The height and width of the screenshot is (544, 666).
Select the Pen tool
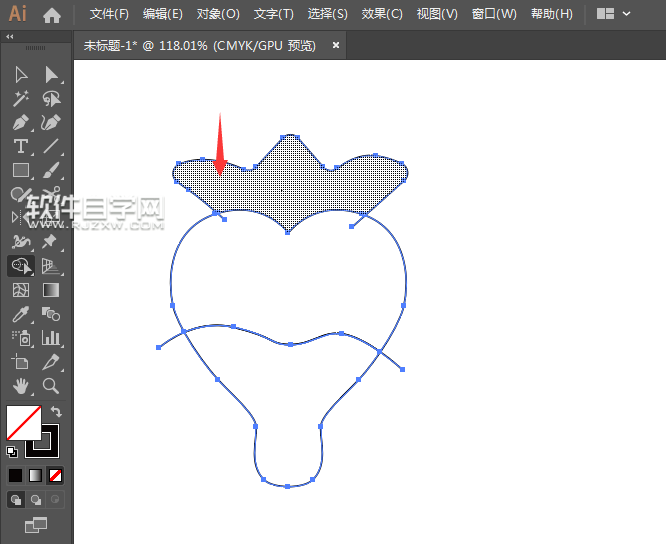[21, 122]
